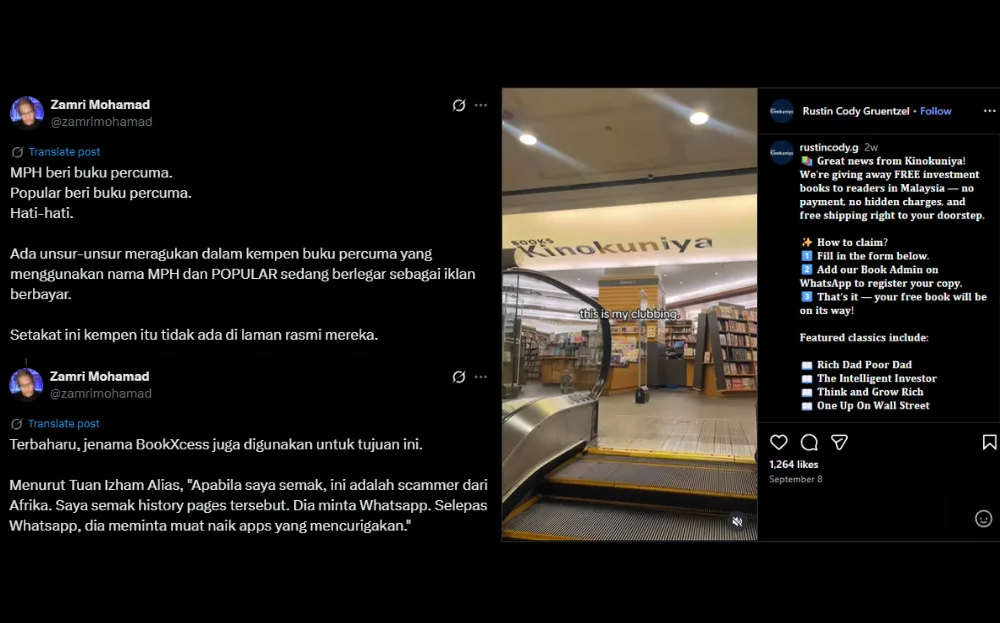
Task: Save the post with the bookmark icon
Action: click(x=989, y=442)
